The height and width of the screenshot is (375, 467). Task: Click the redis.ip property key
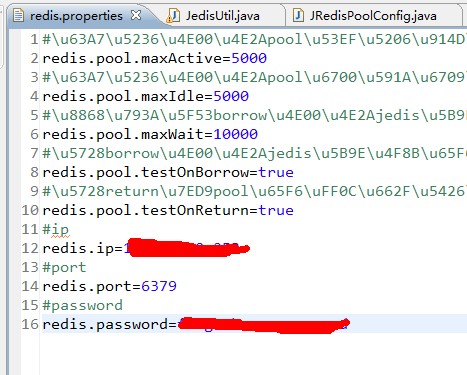[78, 248]
